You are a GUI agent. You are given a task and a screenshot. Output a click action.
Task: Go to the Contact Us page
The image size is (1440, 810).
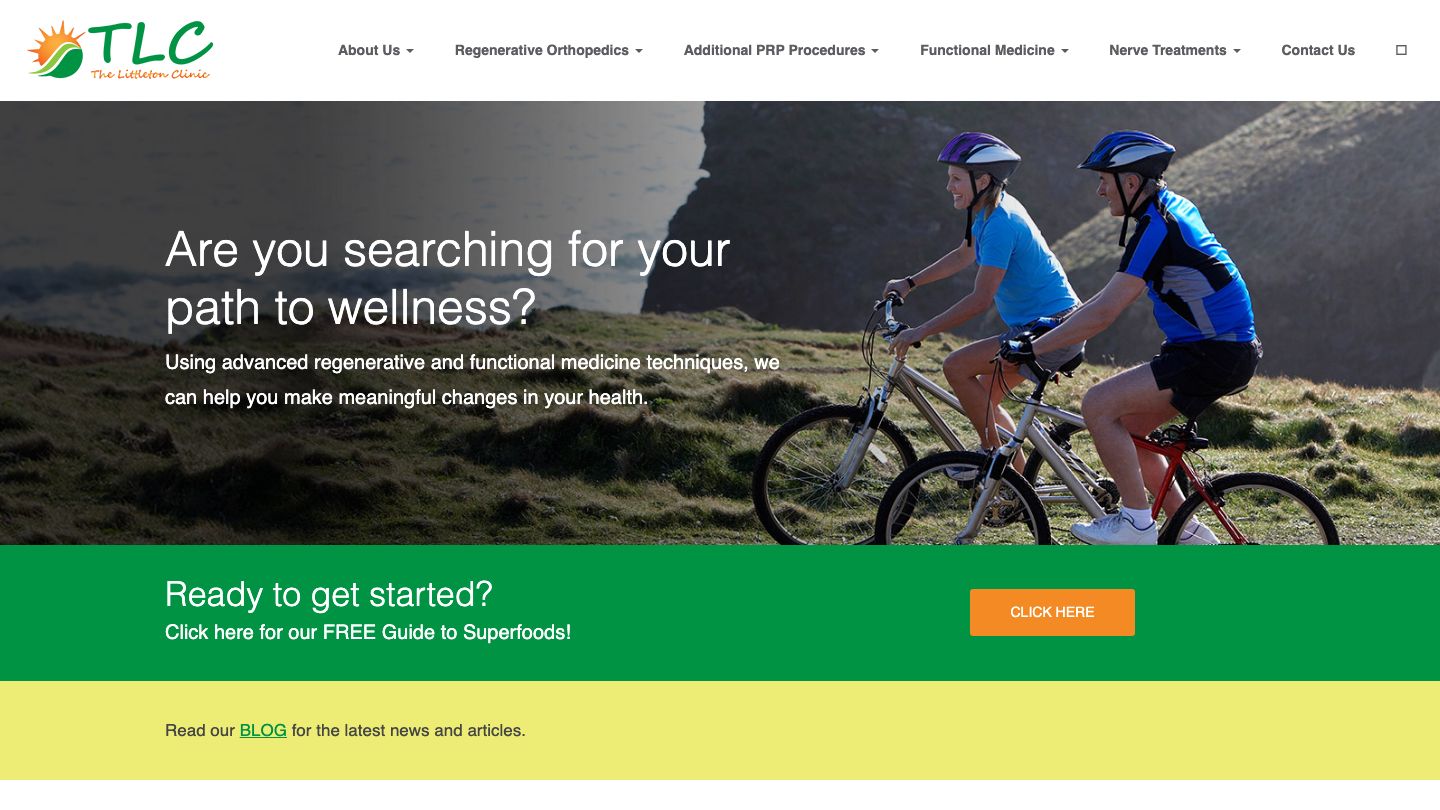click(1318, 50)
